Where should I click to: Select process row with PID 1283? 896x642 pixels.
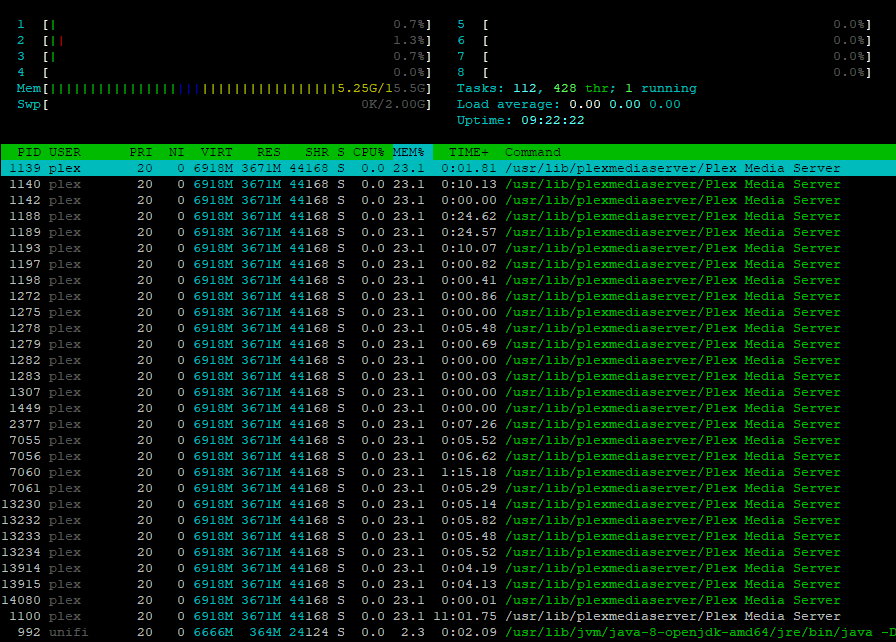tap(448, 376)
